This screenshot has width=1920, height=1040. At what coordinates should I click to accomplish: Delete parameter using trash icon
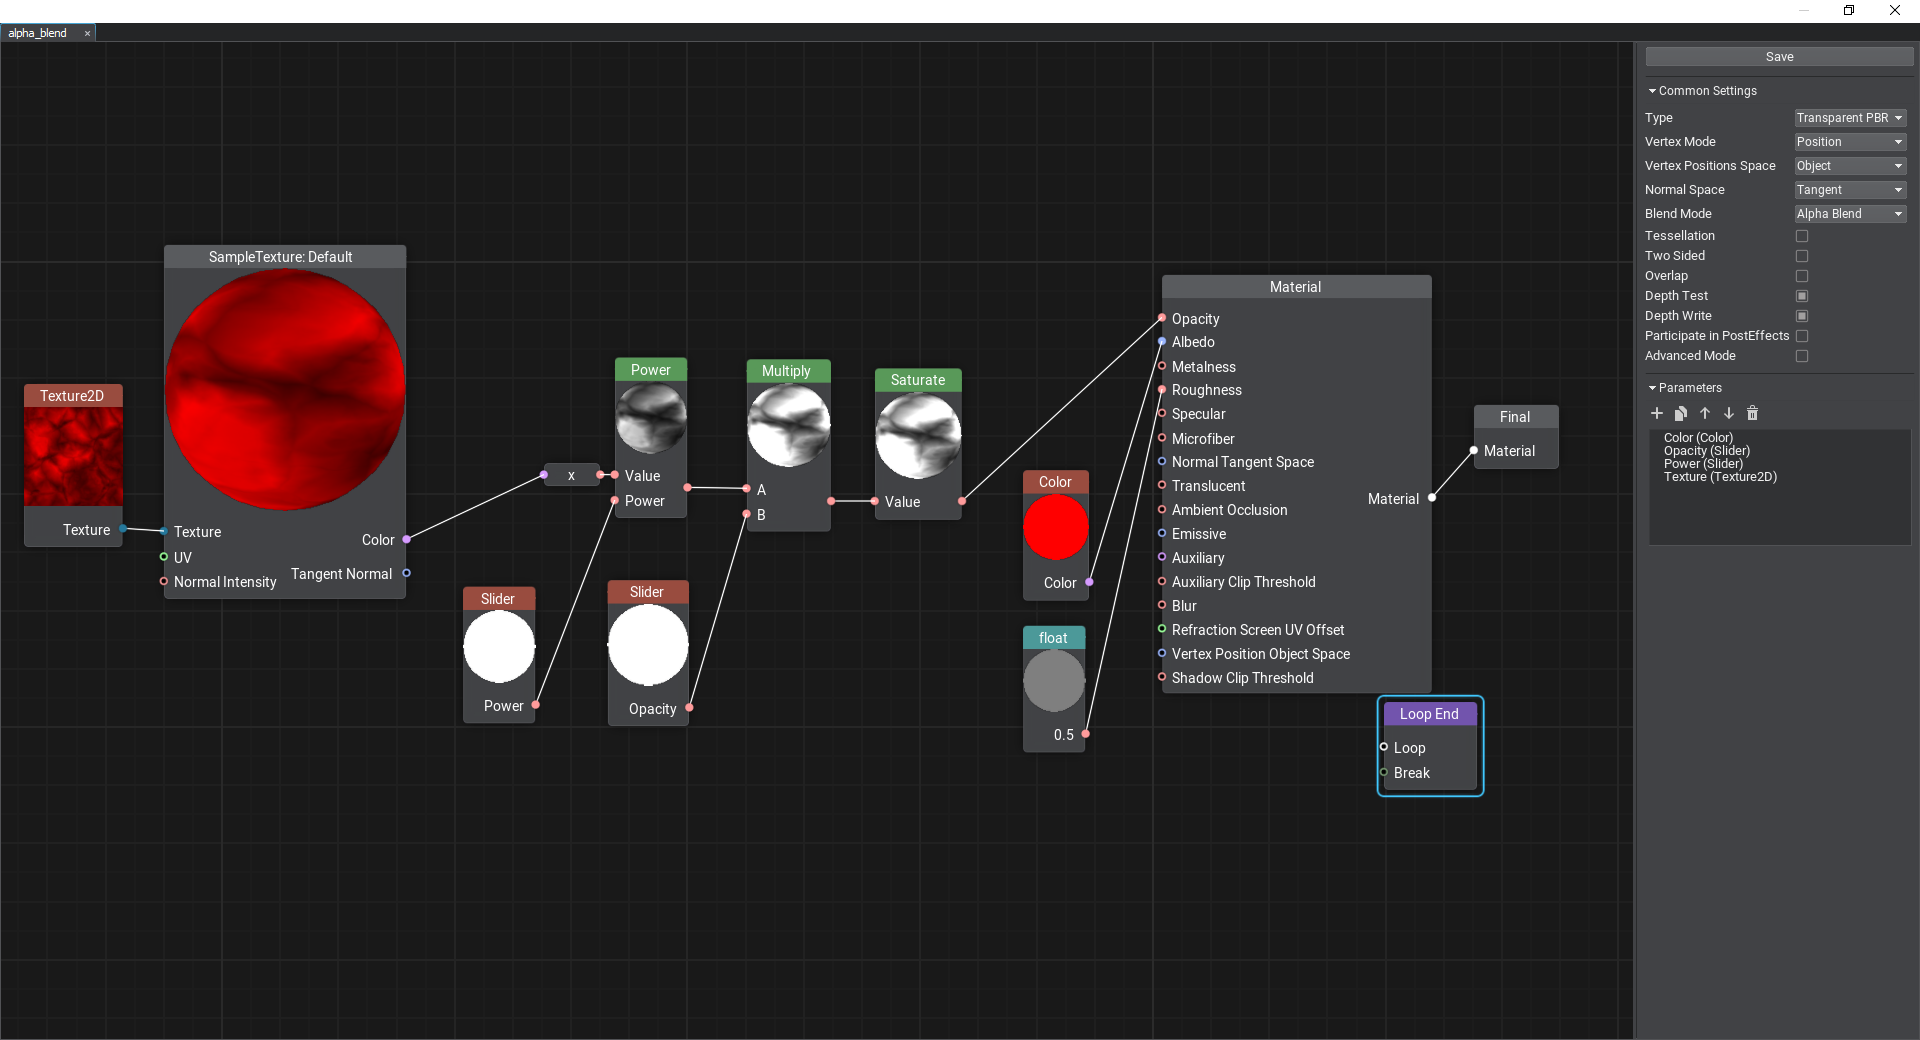[x=1752, y=413]
